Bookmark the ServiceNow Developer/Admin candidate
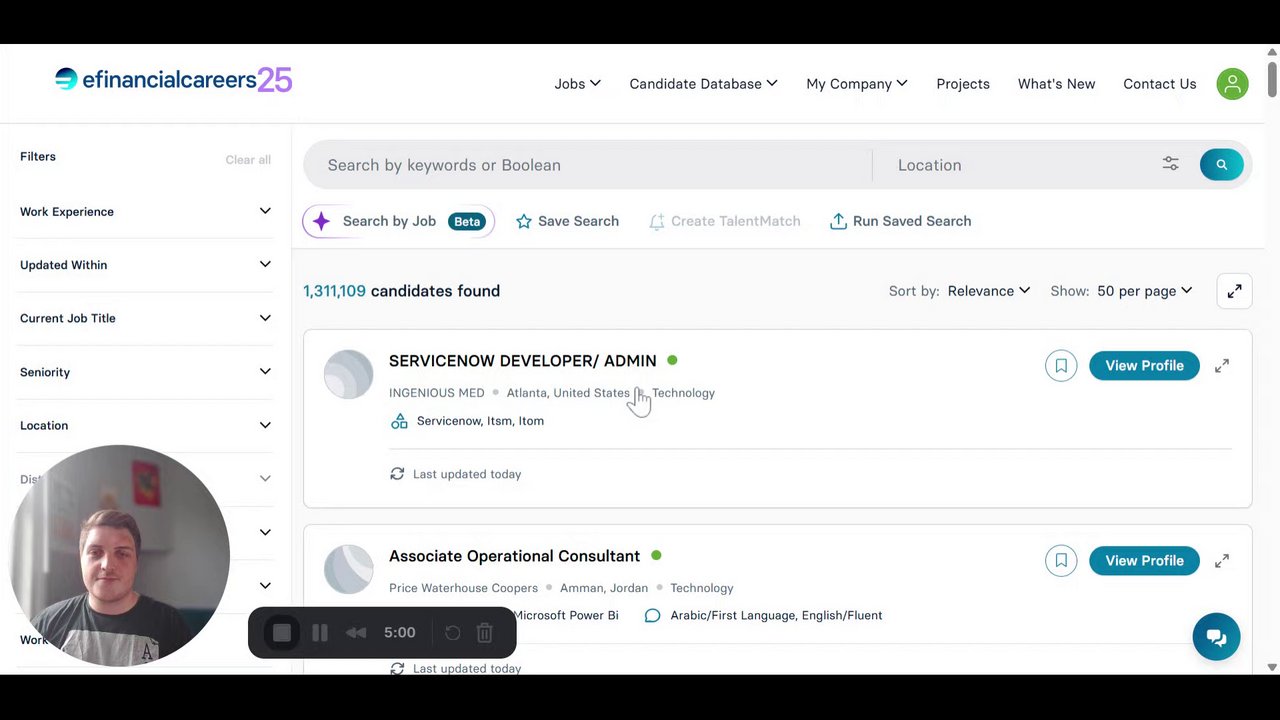 pyautogui.click(x=1061, y=366)
